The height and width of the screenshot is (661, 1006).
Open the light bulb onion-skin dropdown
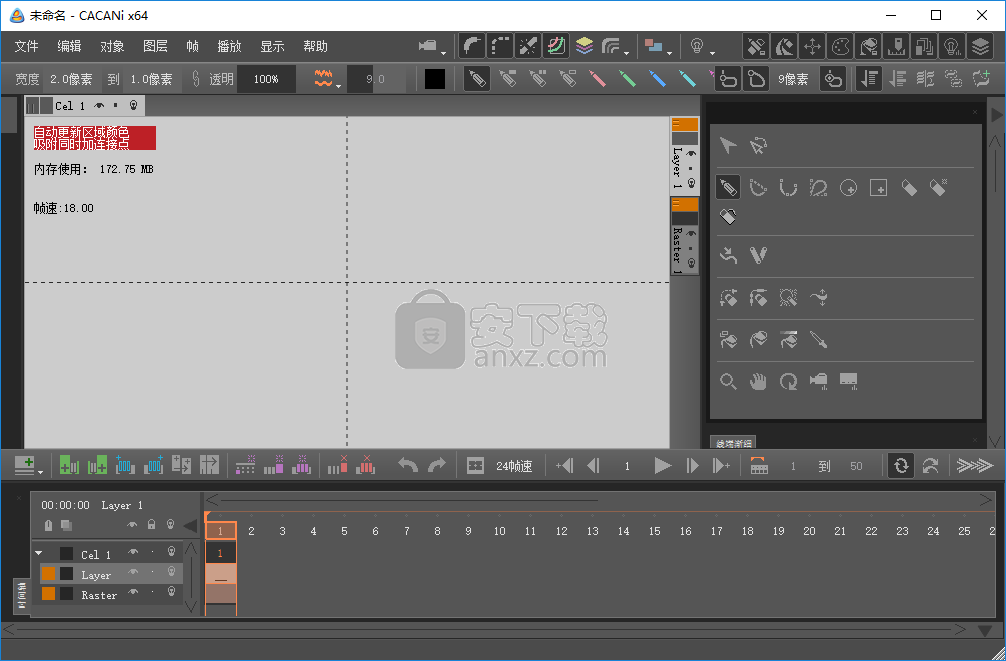pyautogui.click(x=712, y=53)
